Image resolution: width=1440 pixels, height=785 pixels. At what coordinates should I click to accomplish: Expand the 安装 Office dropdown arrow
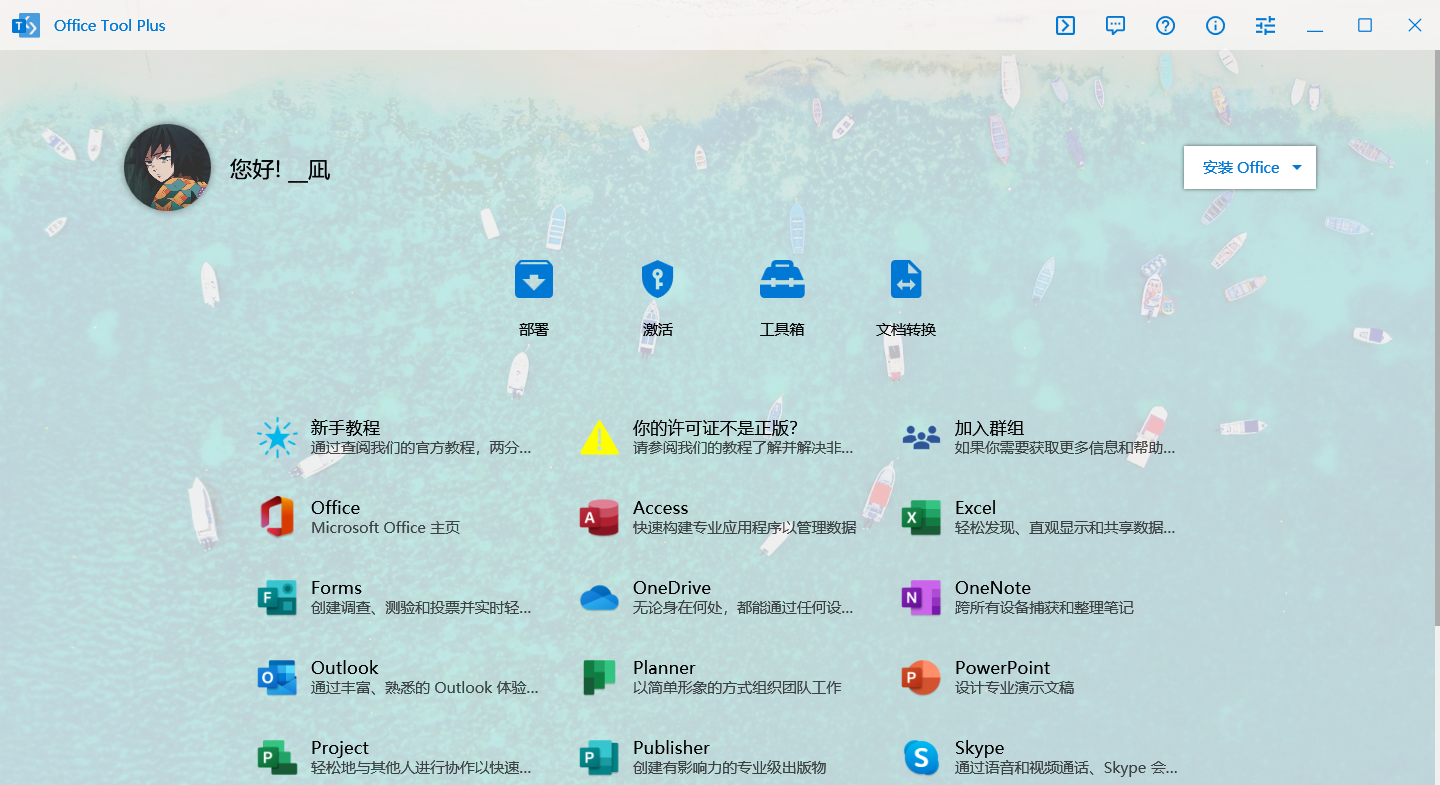click(x=1297, y=167)
